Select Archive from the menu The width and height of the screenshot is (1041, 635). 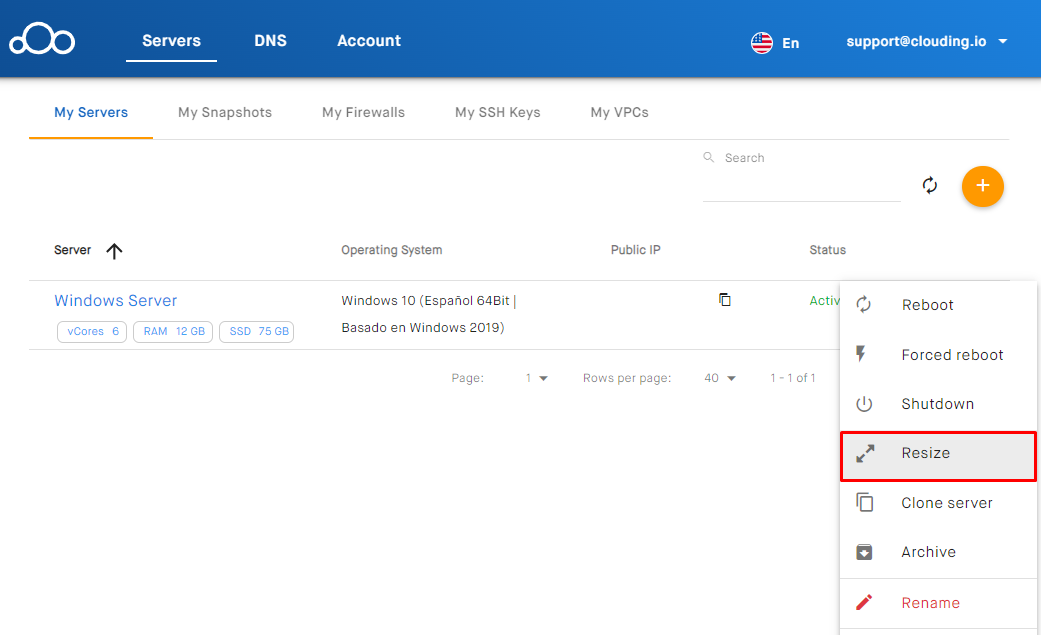pos(928,552)
